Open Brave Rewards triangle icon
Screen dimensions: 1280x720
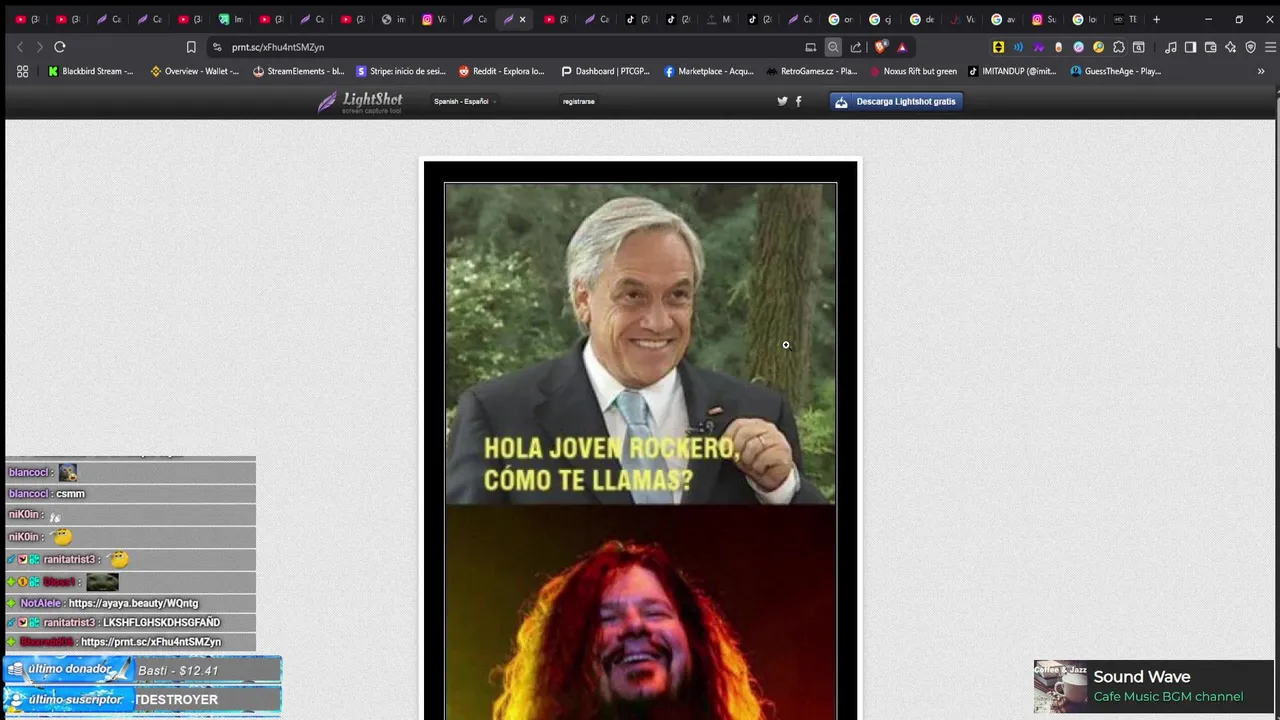click(902, 47)
